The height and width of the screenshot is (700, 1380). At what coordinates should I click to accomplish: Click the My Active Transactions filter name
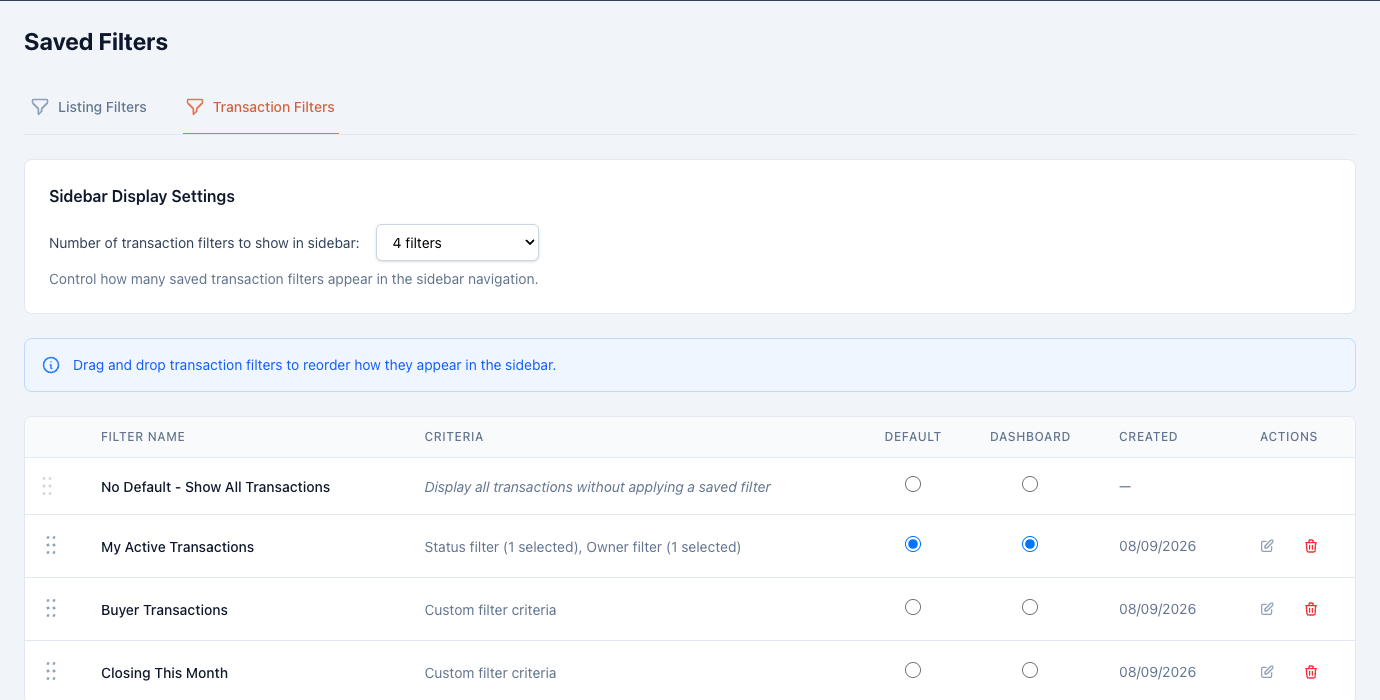177,547
